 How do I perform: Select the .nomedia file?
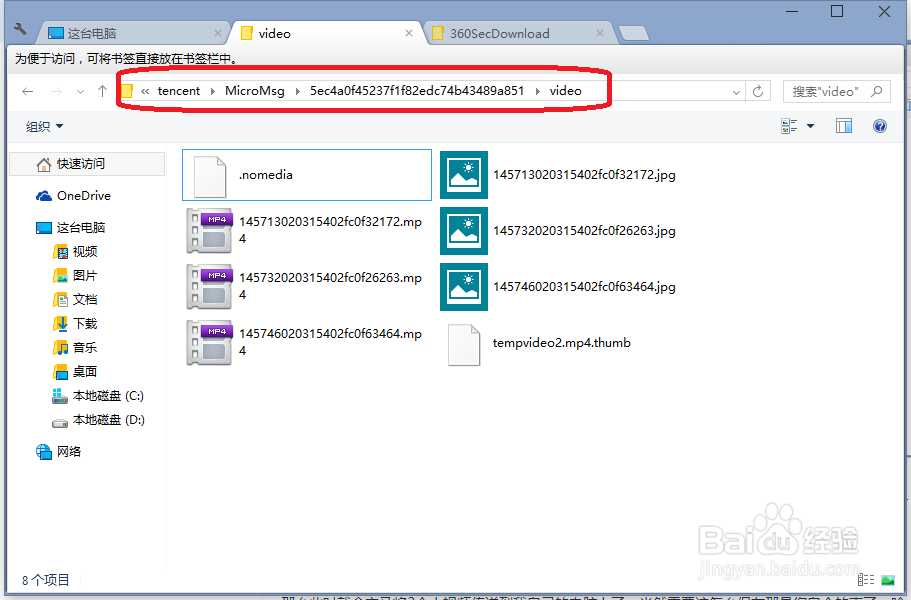(x=307, y=175)
